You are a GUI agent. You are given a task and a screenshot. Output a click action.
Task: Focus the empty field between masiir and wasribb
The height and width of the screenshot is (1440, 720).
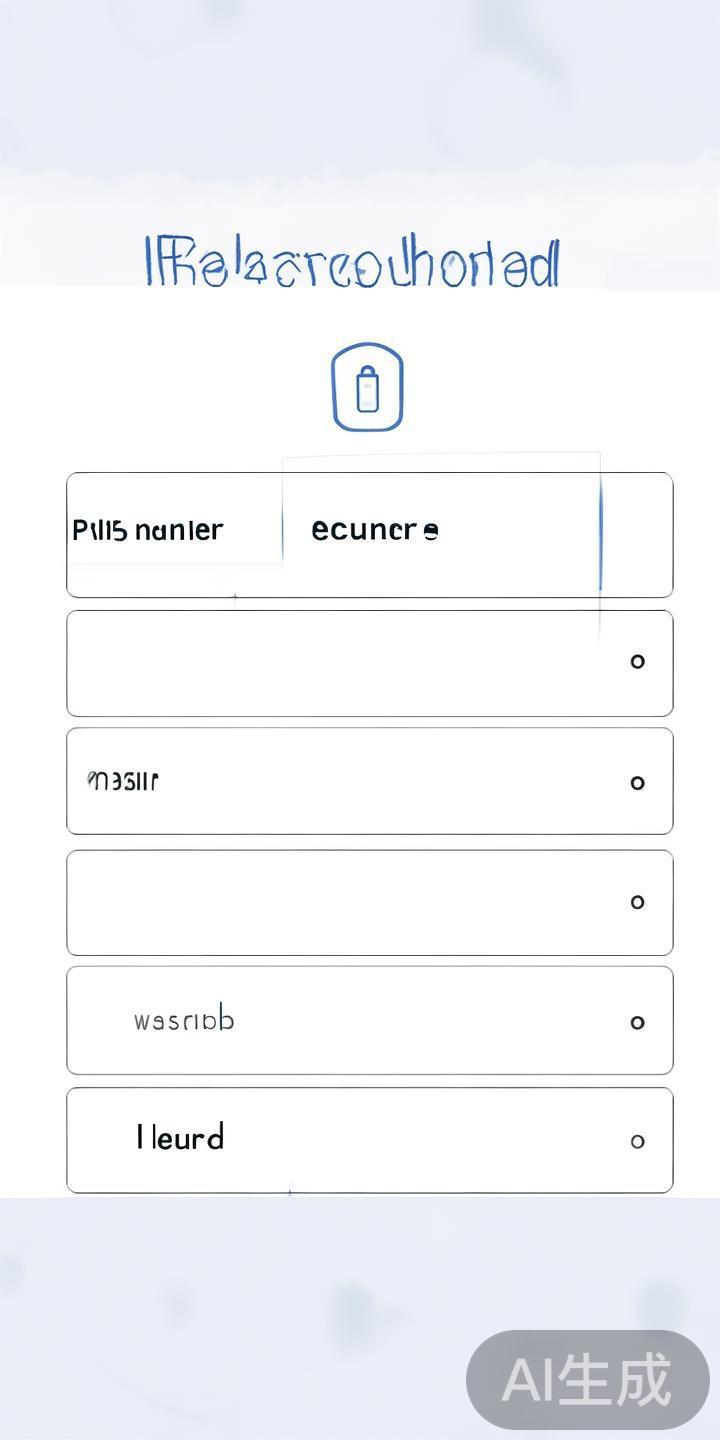(x=340, y=903)
